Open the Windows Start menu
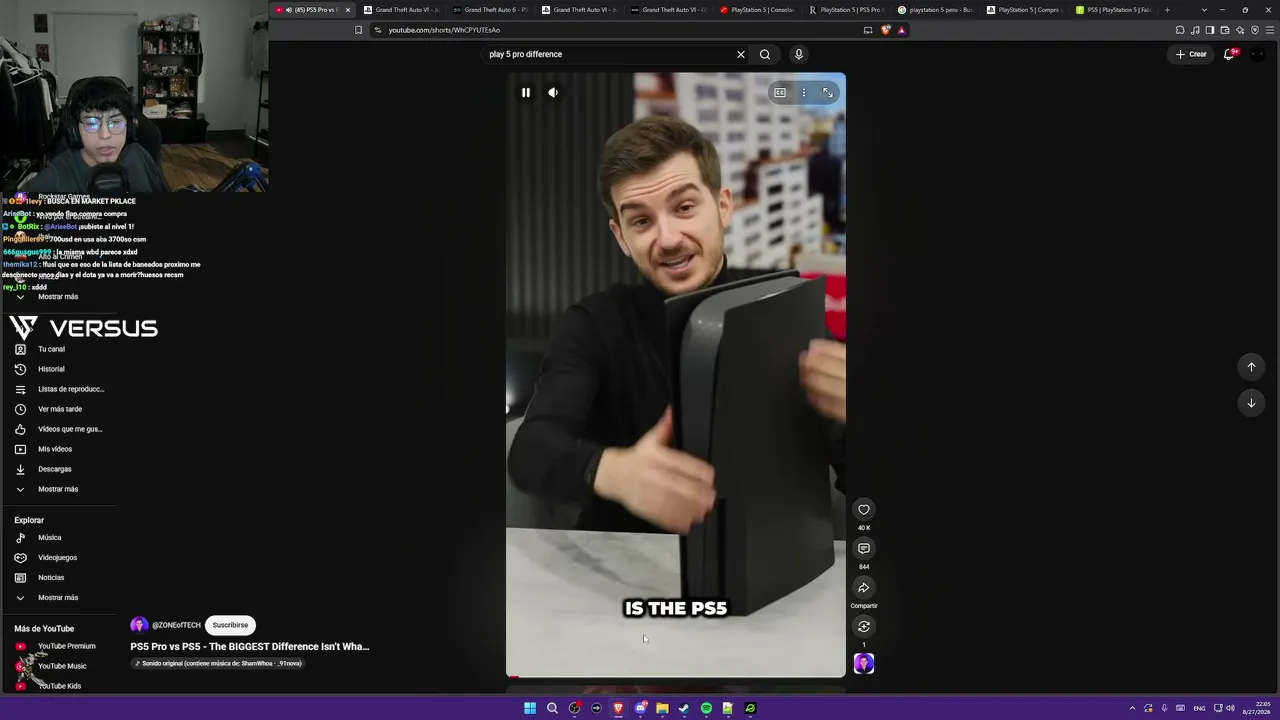This screenshot has height=720, width=1280. pos(530,709)
